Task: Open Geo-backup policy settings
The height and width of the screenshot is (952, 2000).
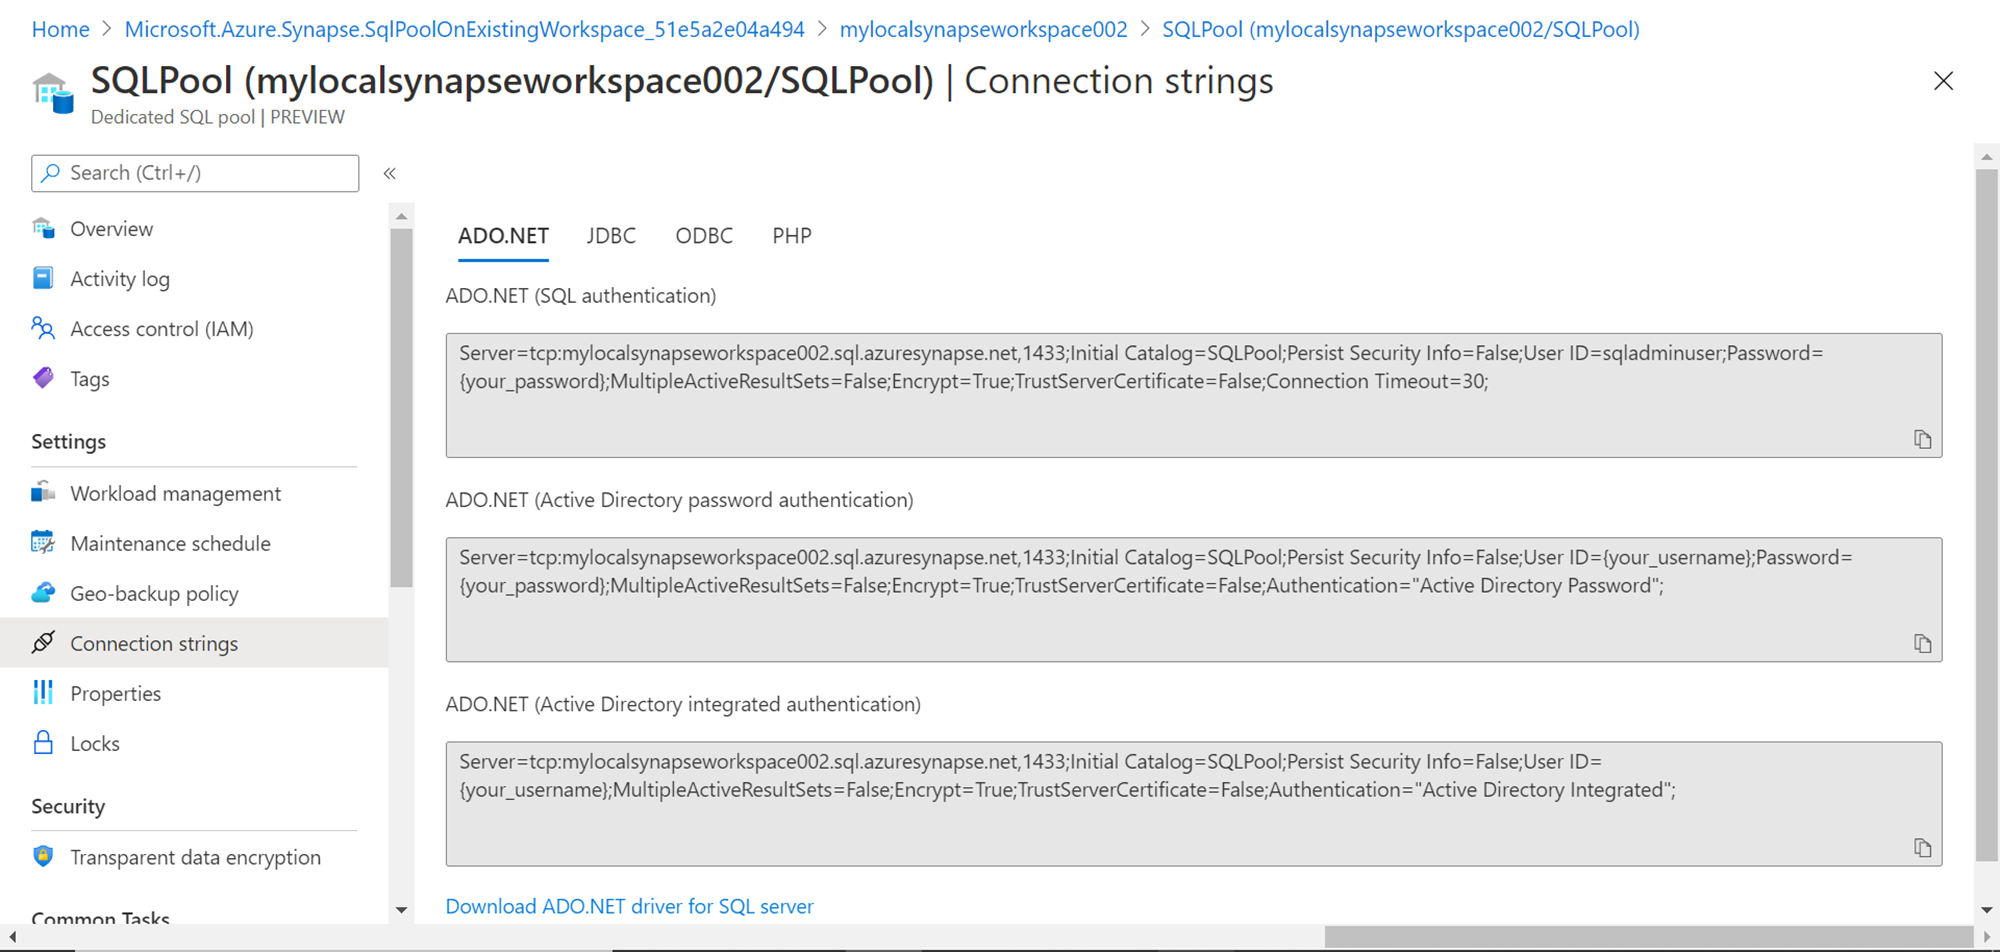Action: [x=154, y=594]
